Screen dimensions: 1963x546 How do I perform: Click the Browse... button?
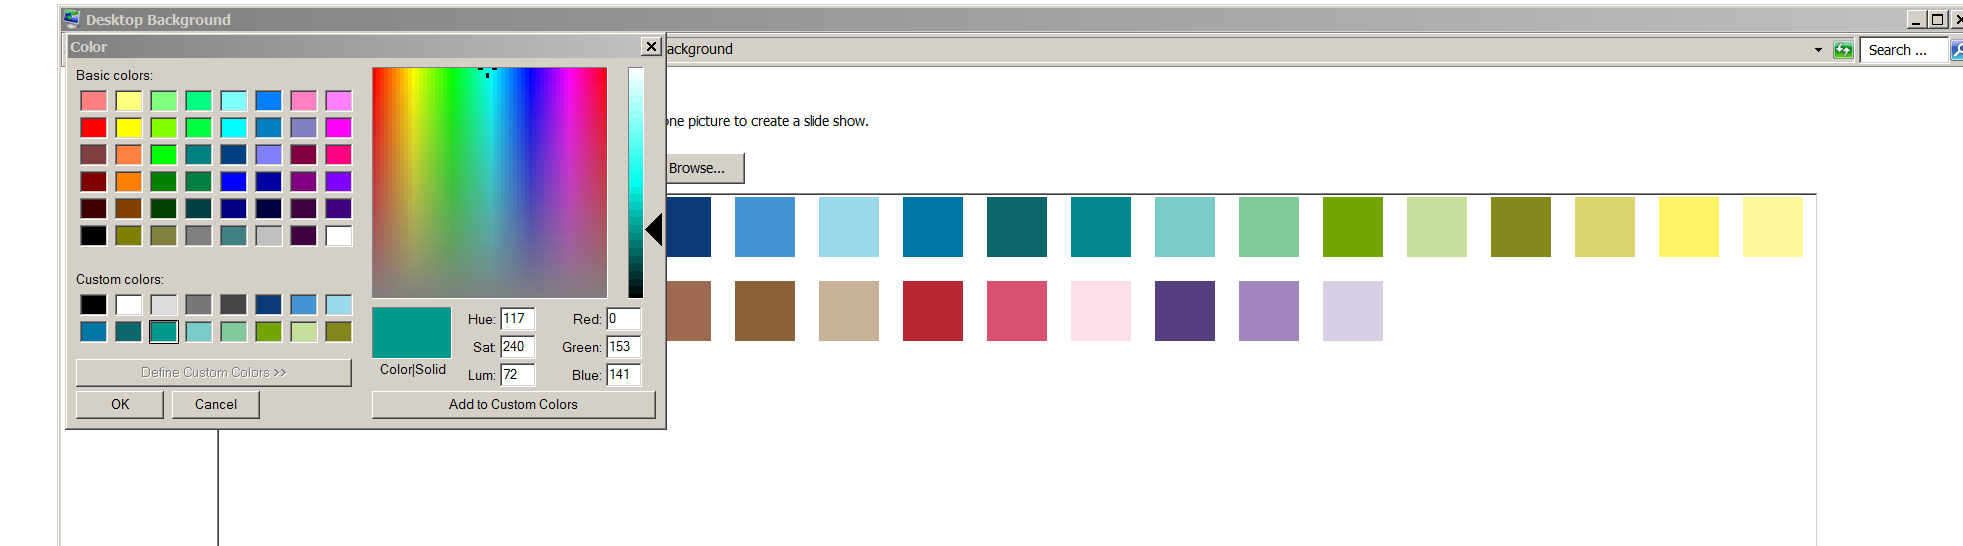704,168
